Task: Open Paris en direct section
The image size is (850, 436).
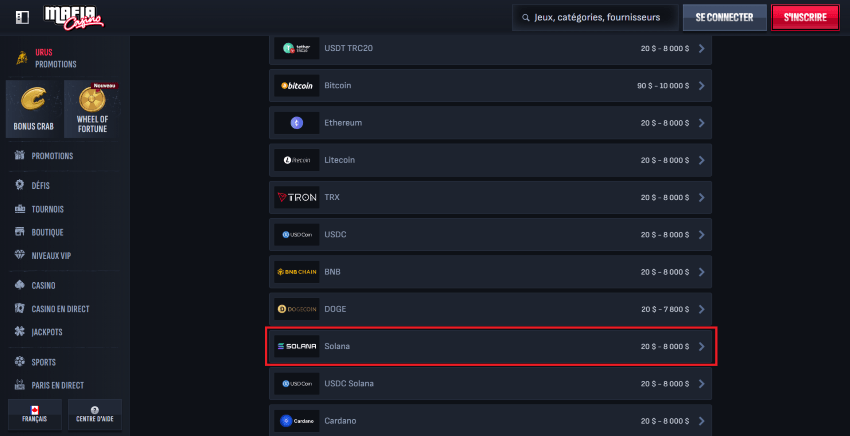Action: tap(57, 386)
